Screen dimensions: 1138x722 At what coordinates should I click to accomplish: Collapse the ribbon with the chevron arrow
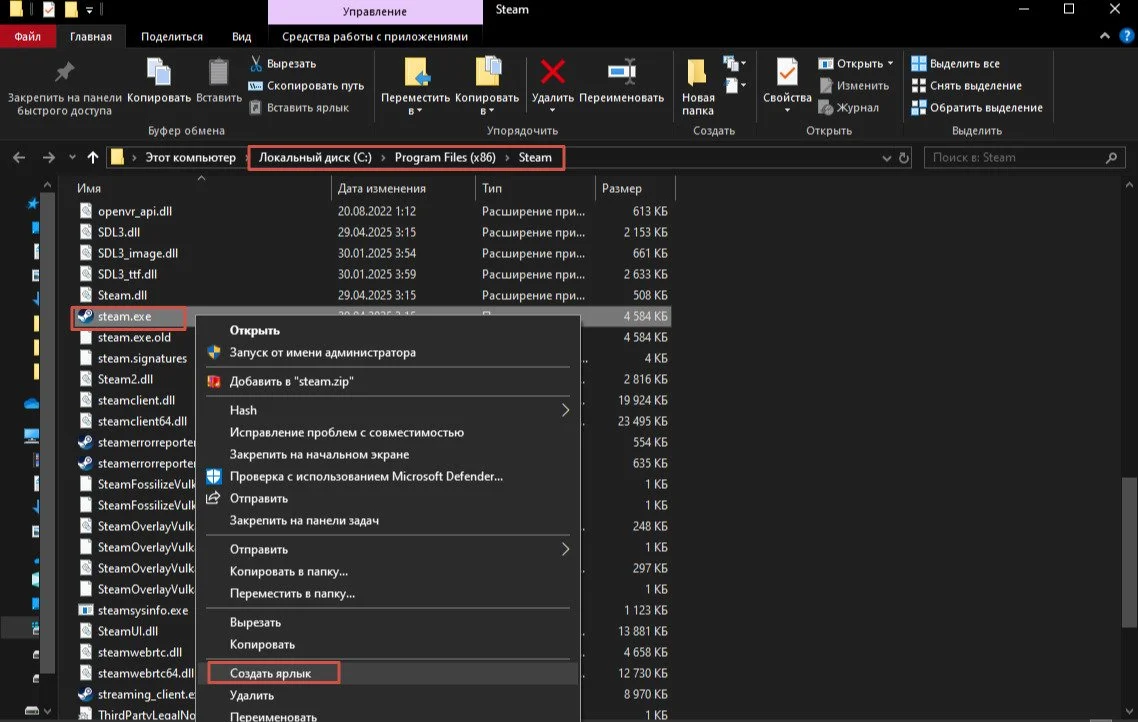[1105, 36]
